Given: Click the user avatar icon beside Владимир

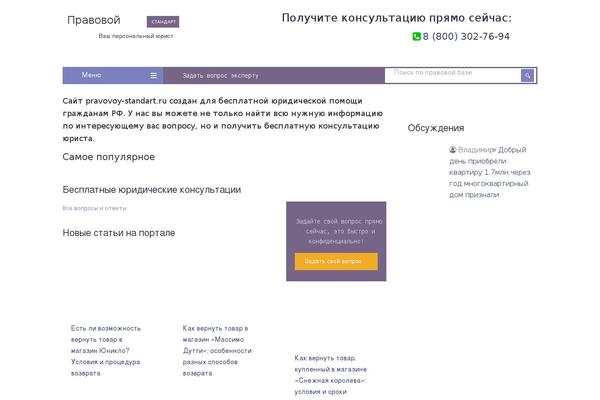Looking at the screenshot, I should 453,150.
